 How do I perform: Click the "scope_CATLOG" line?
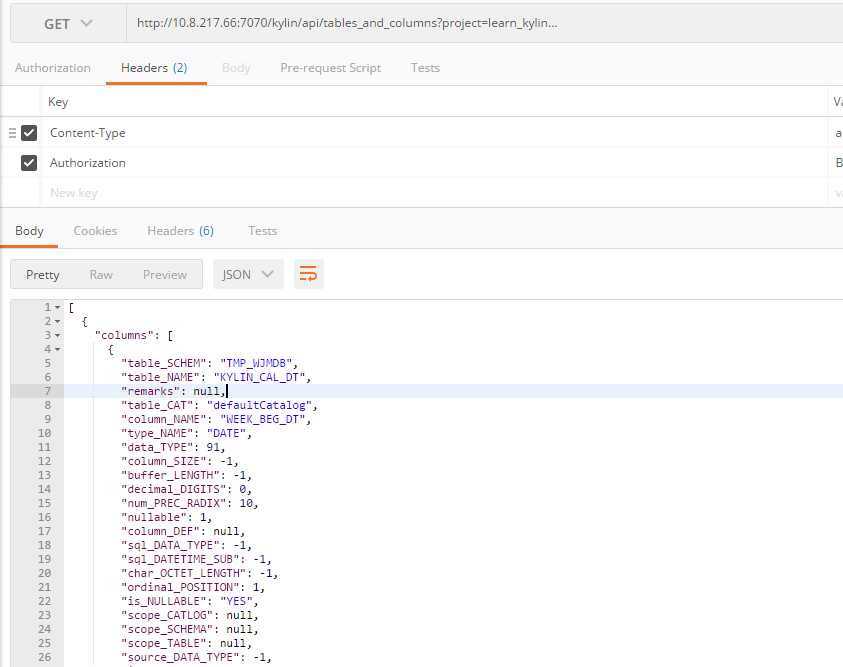coord(189,615)
